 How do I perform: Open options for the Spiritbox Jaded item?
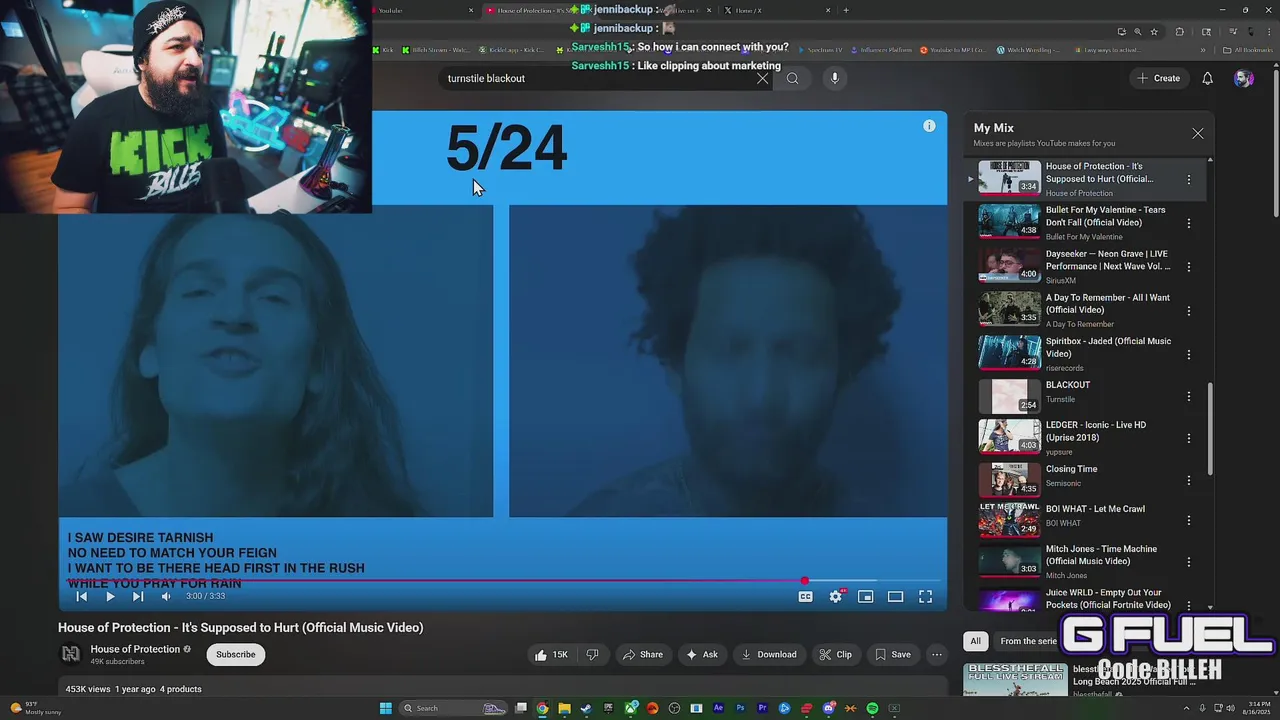[1189, 354]
